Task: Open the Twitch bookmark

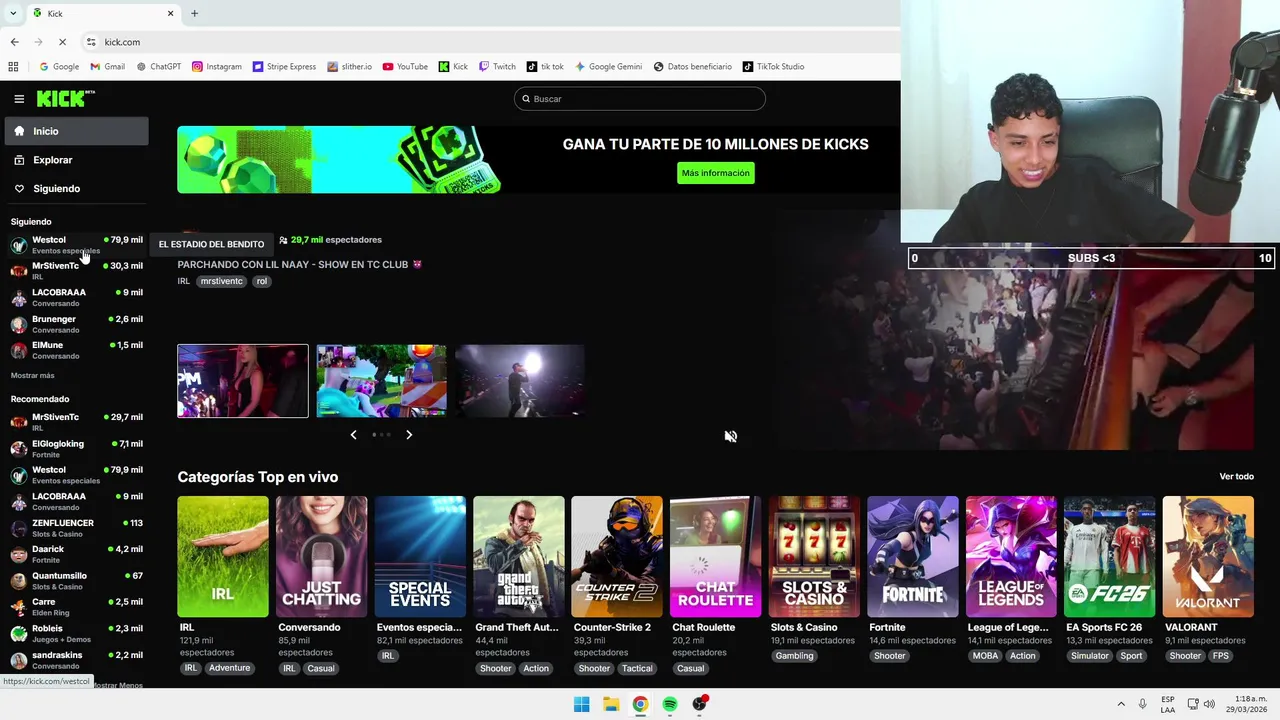Action: point(497,67)
